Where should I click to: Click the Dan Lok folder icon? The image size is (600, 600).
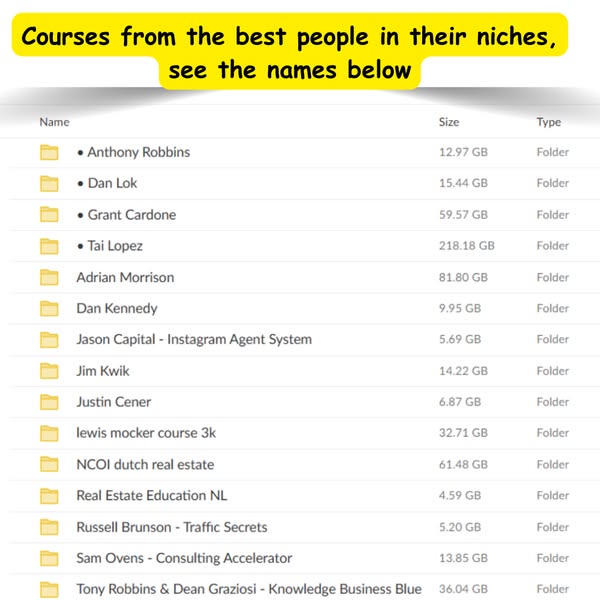(x=49, y=183)
